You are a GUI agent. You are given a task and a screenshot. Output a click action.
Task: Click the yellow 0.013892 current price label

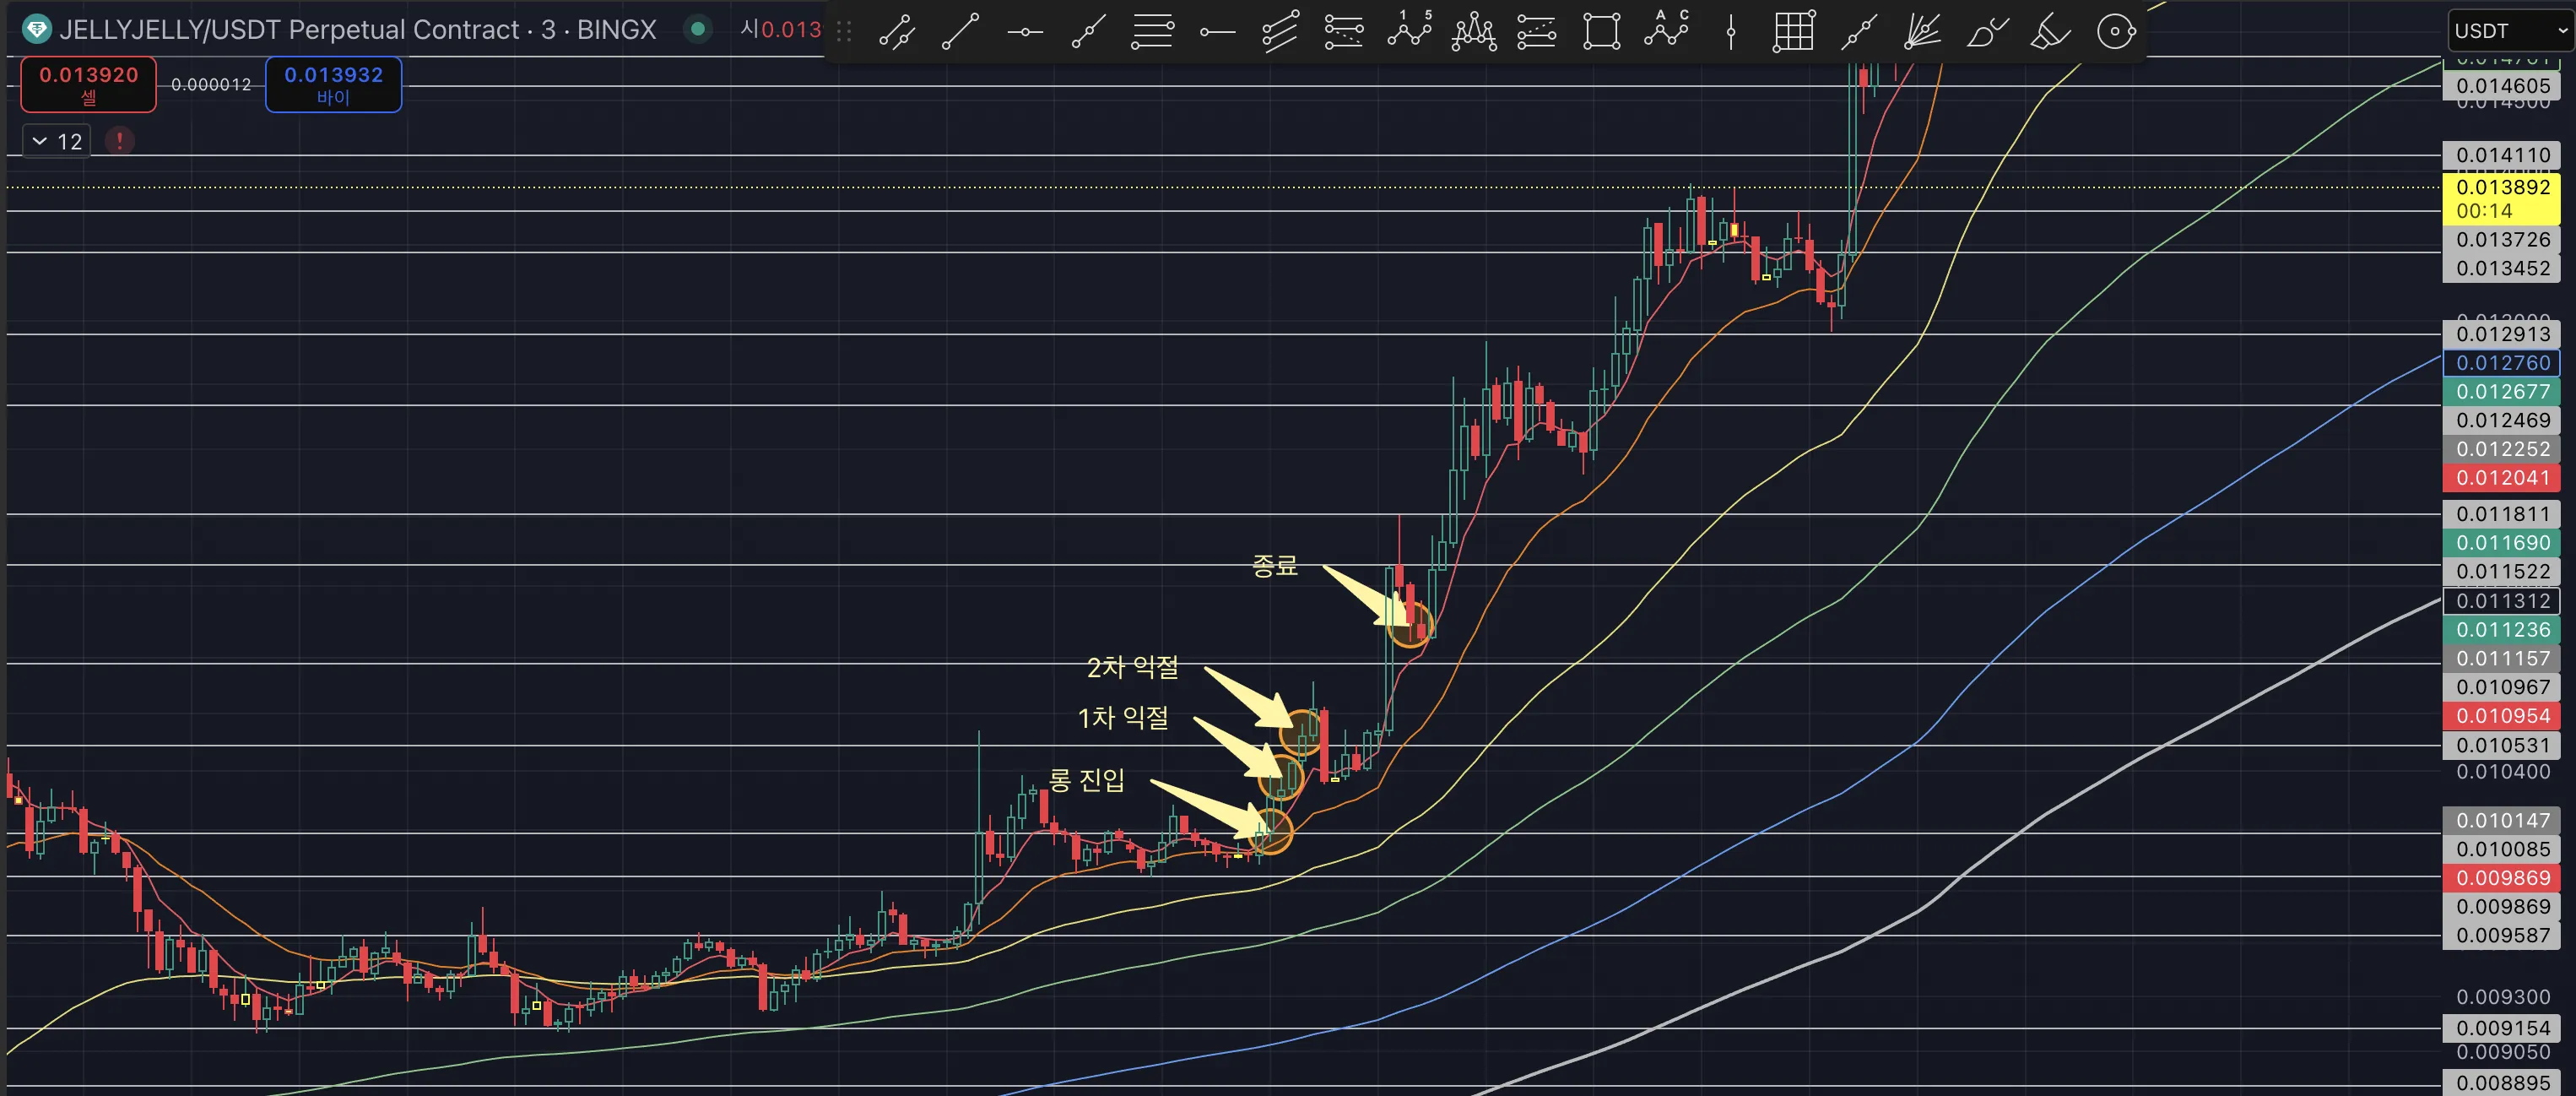point(2501,198)
